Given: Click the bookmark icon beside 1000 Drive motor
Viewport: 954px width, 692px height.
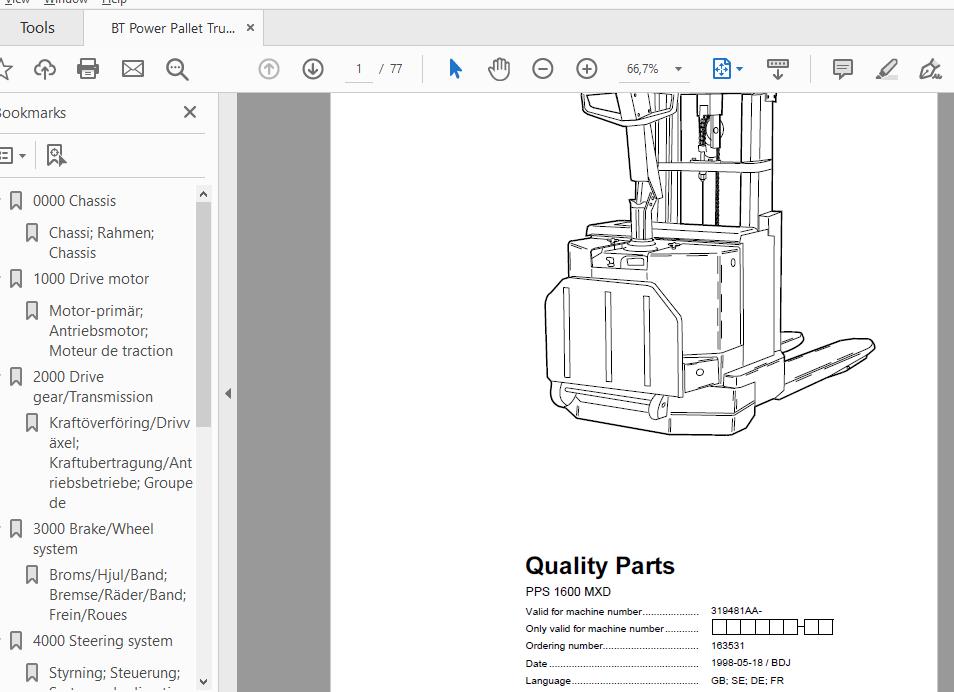Looking at the screenshot, I should [16, 279].
